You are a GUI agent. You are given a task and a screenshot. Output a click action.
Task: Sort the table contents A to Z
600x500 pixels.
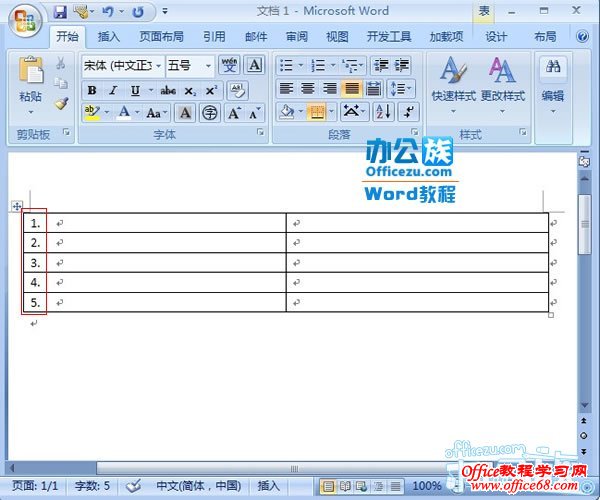pos(383,112)
